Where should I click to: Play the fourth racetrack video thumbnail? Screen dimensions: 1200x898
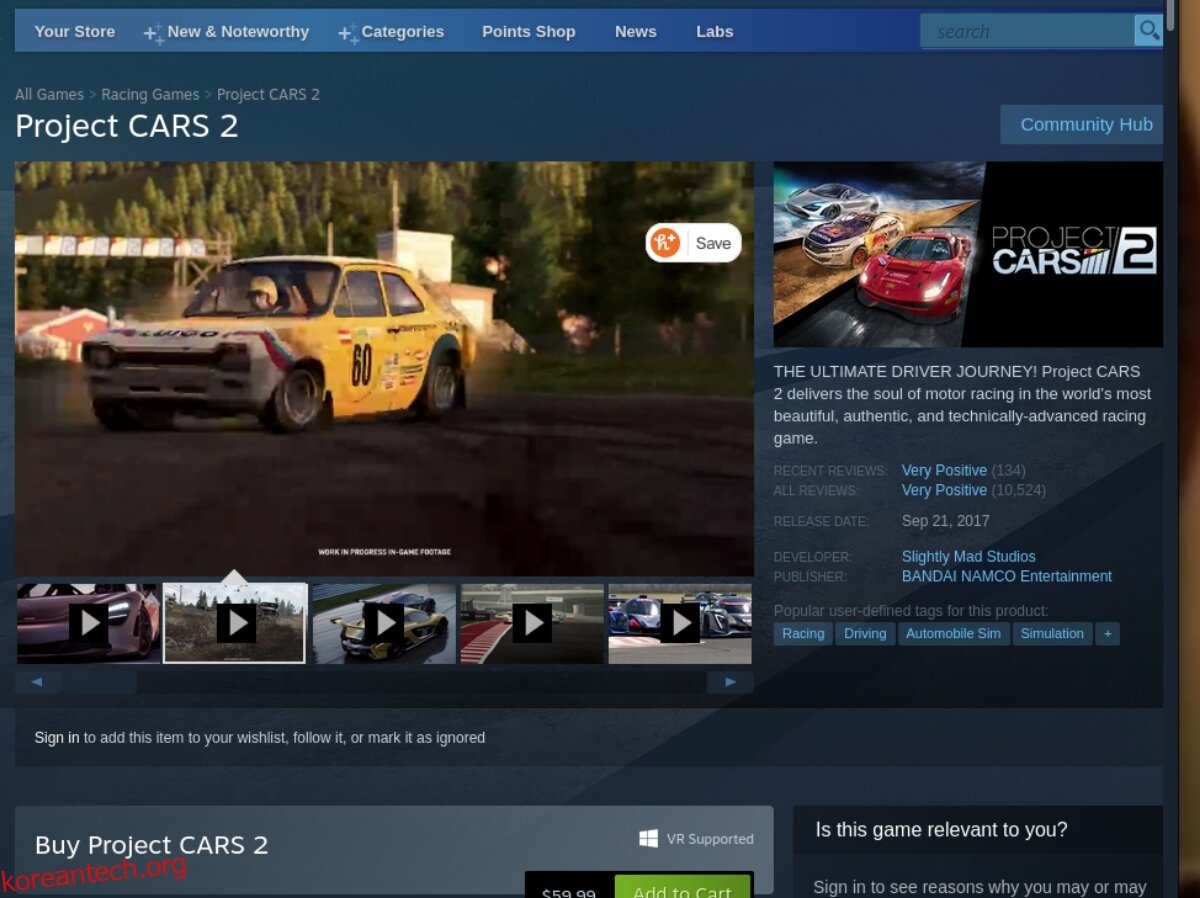pyautogui.click(x=532, y=623)
